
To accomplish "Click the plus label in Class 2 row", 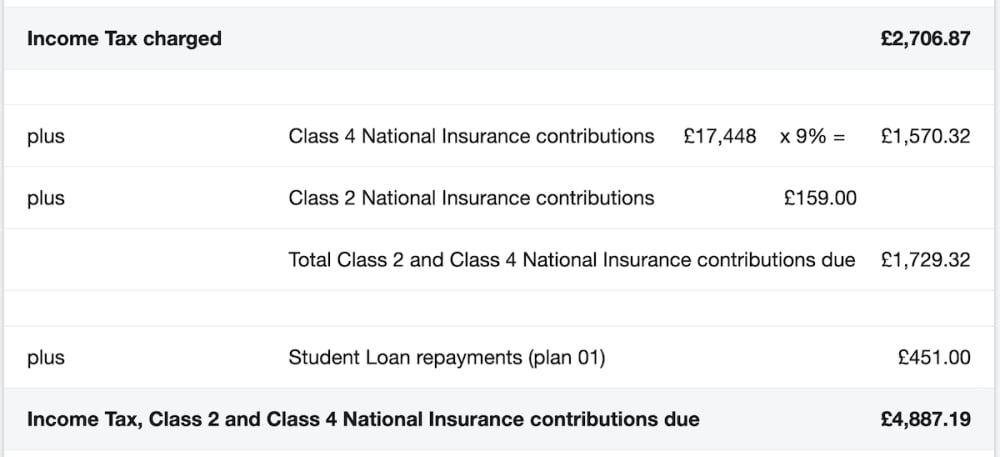I will [46, 199].
